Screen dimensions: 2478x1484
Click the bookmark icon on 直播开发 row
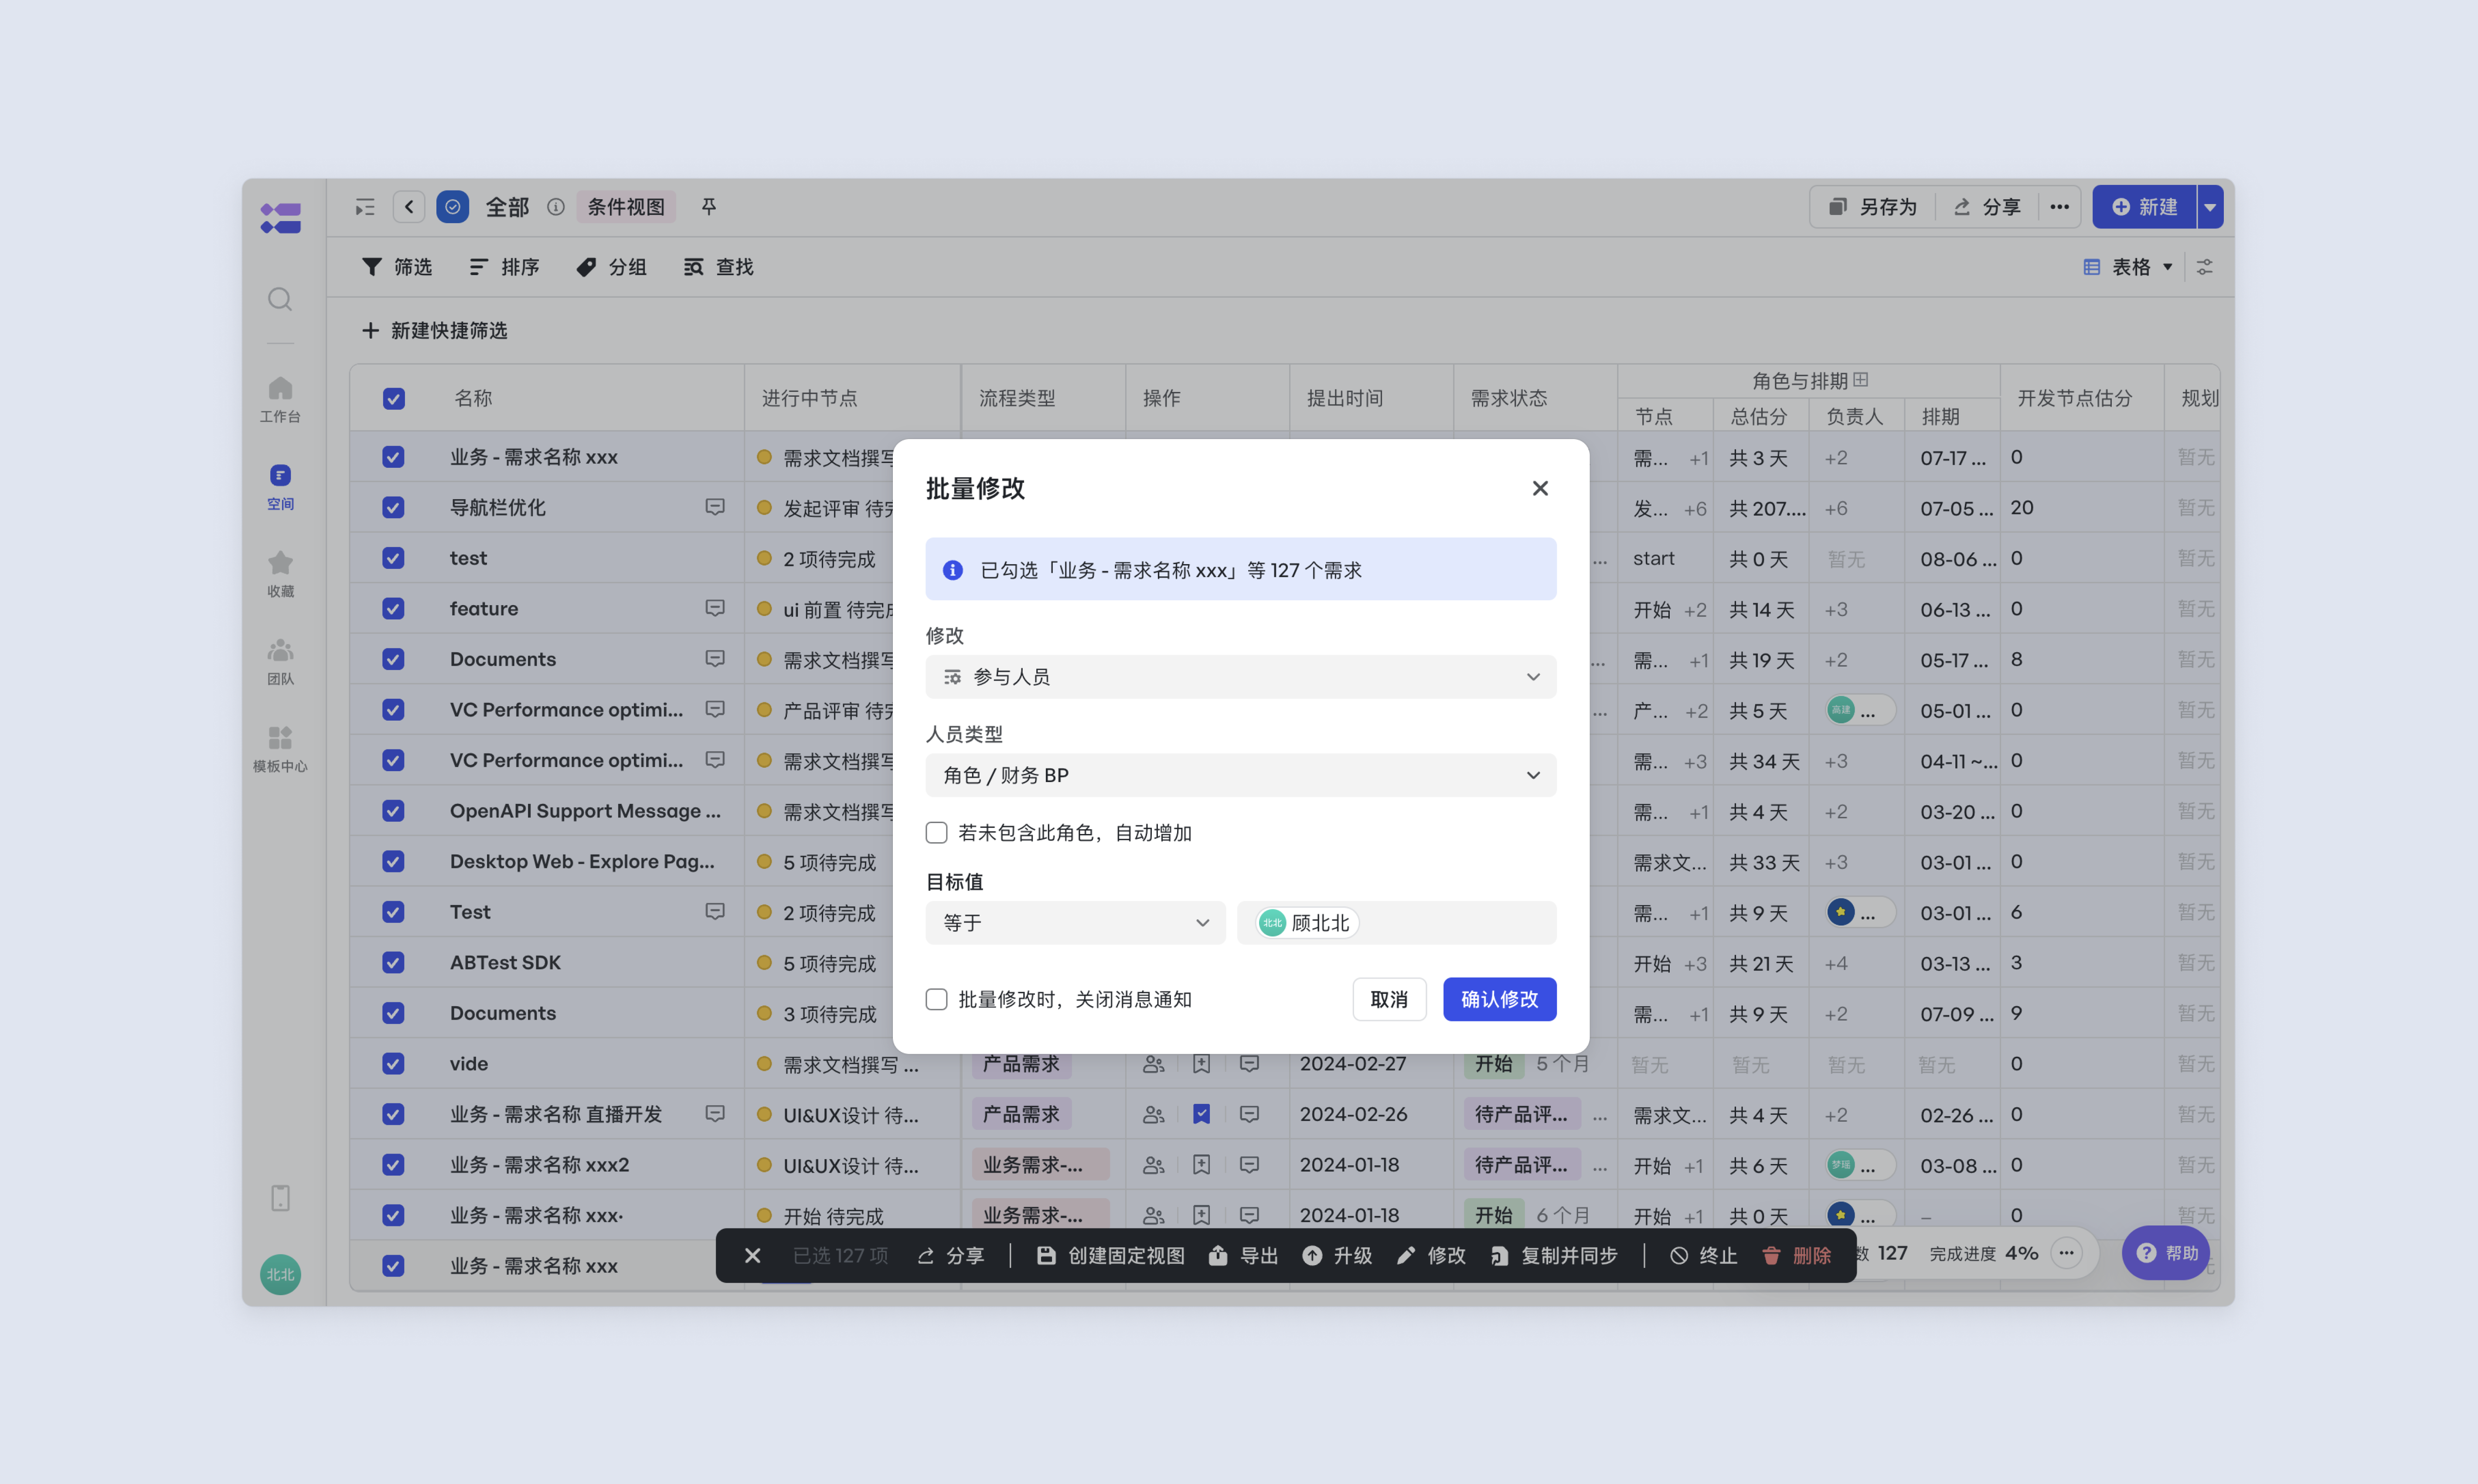coord(1202,1114)
